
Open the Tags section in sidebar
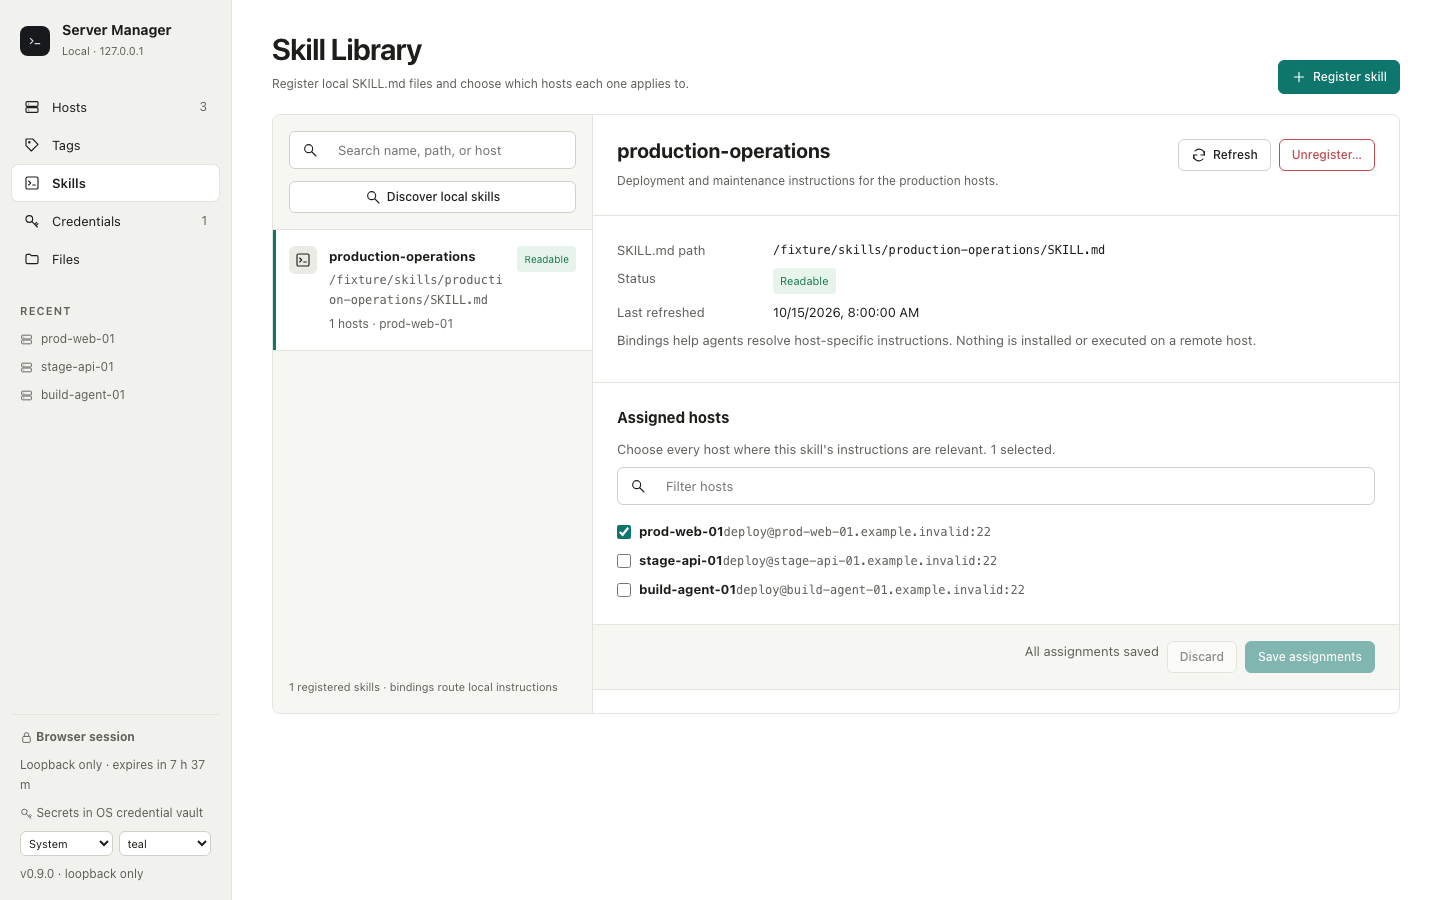115,145
